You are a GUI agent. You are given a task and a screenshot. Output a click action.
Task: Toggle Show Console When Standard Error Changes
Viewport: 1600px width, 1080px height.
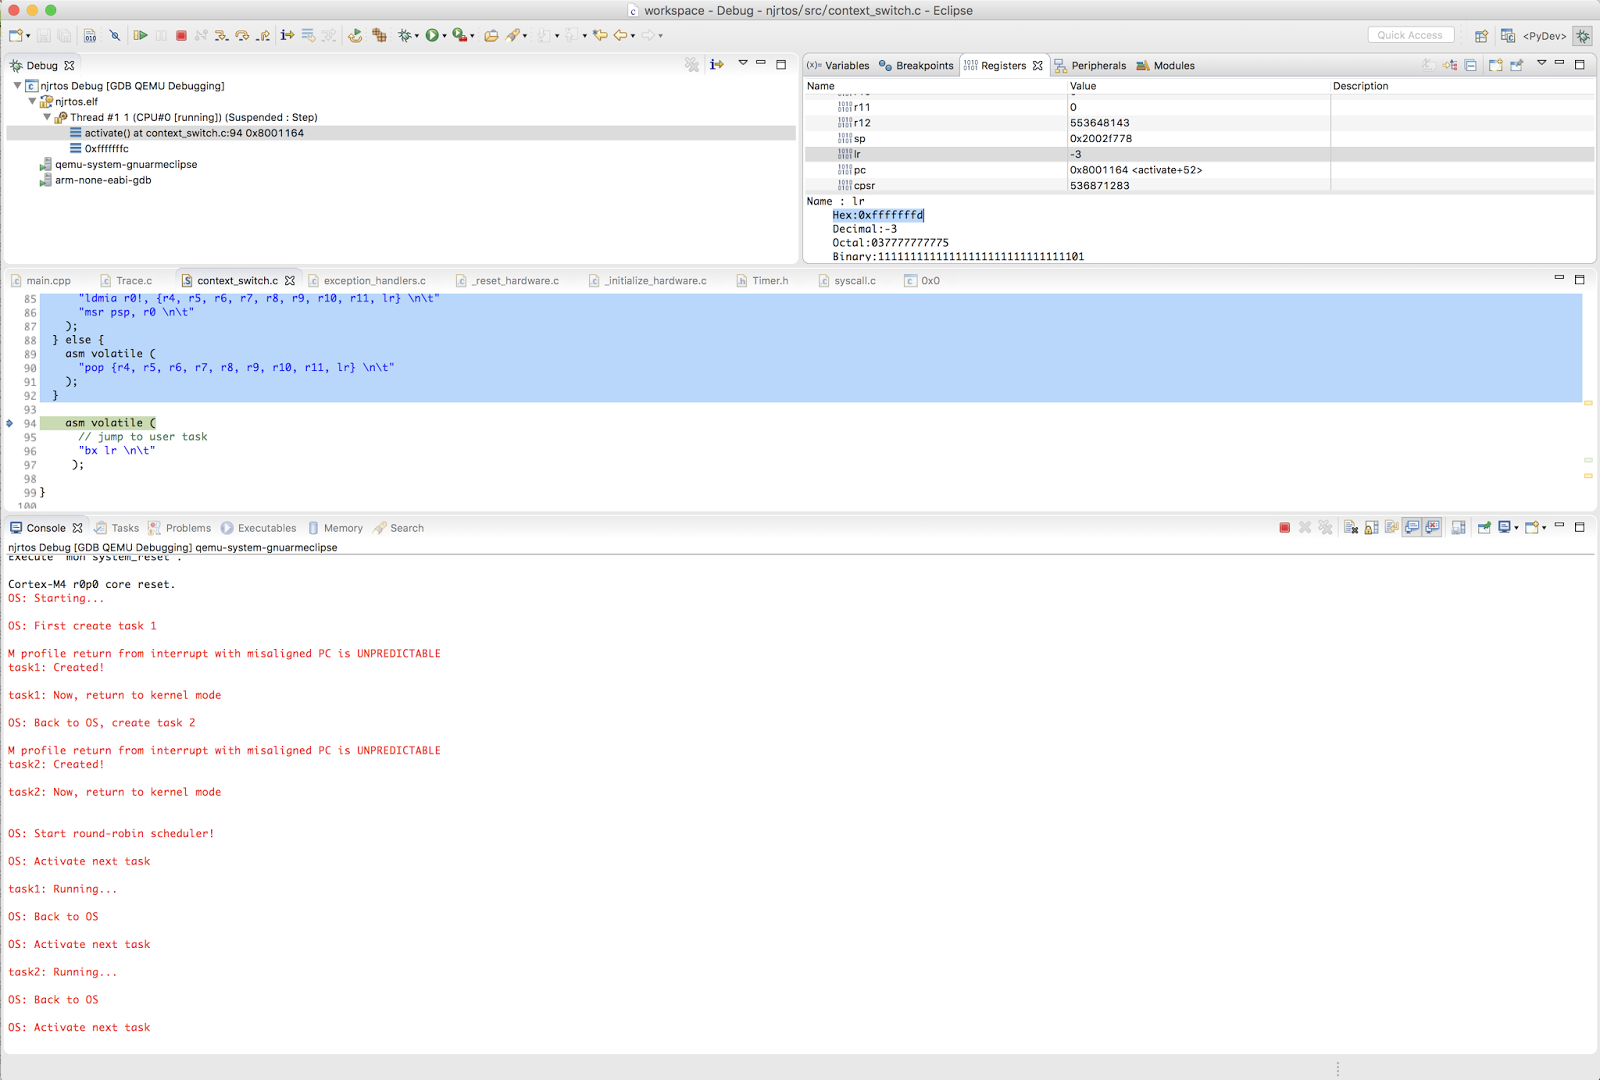tap(1432, 527)
